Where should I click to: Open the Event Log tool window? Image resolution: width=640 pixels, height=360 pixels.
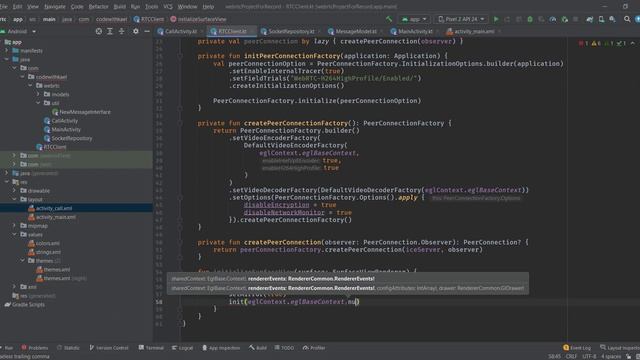tap(577, 348)
